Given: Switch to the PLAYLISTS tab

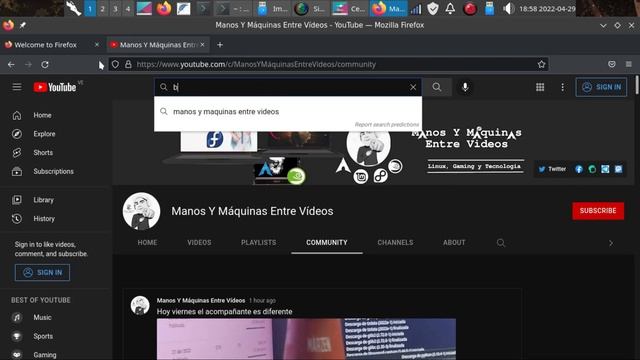Looking at the screenshot, I should pos(258,242).
